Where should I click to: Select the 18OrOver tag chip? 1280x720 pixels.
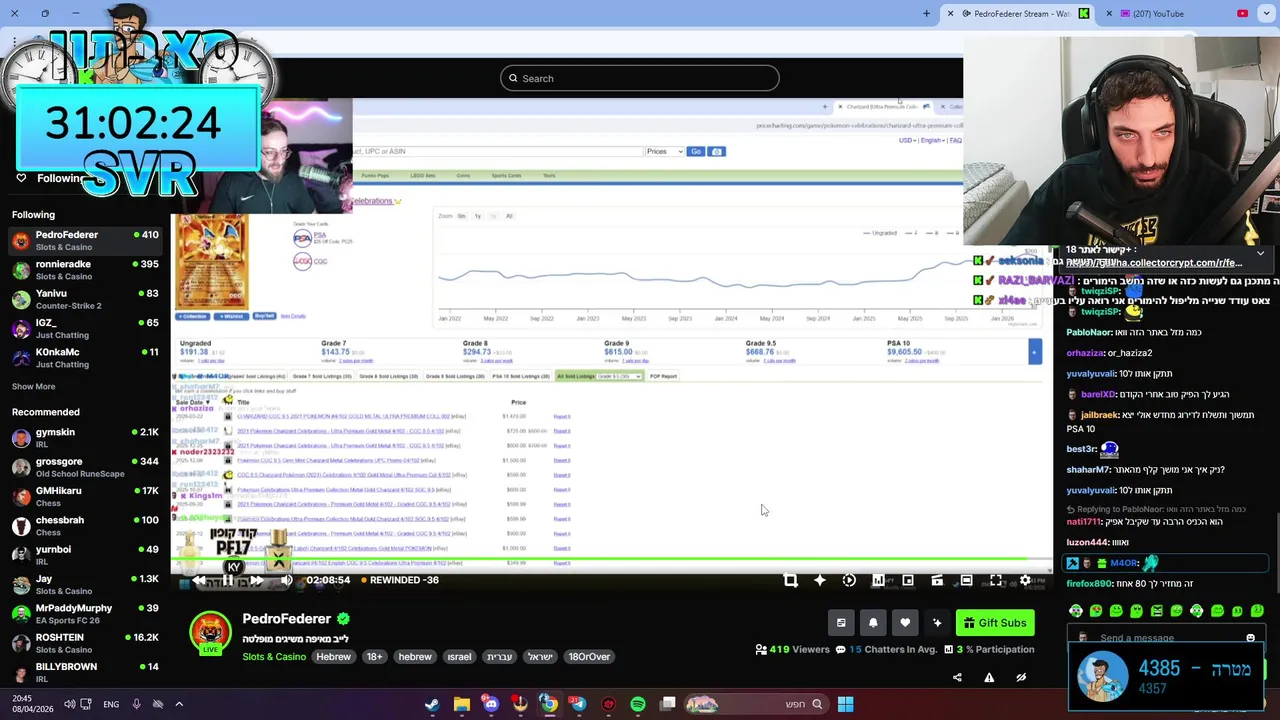click(589, 657)
